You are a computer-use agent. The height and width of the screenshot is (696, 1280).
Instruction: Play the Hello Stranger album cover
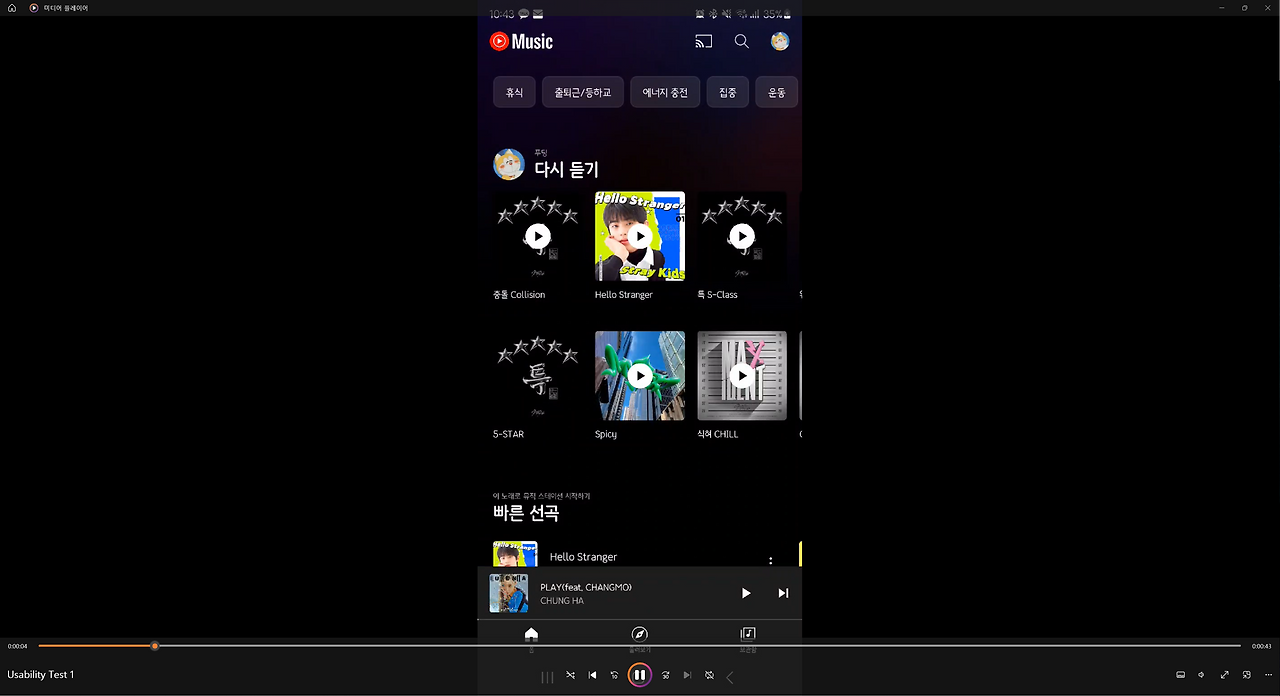coord(640,236)
